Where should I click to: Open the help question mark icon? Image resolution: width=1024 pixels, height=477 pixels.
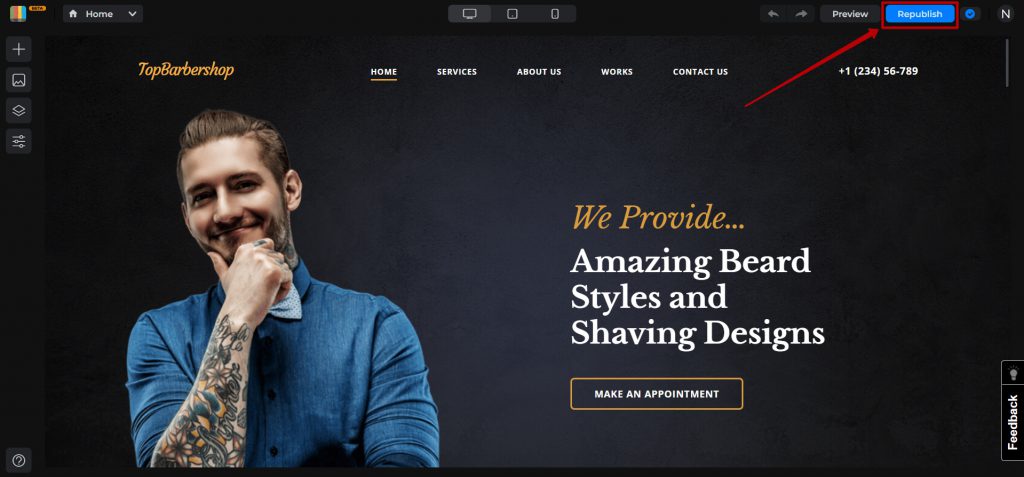point(18,461)
